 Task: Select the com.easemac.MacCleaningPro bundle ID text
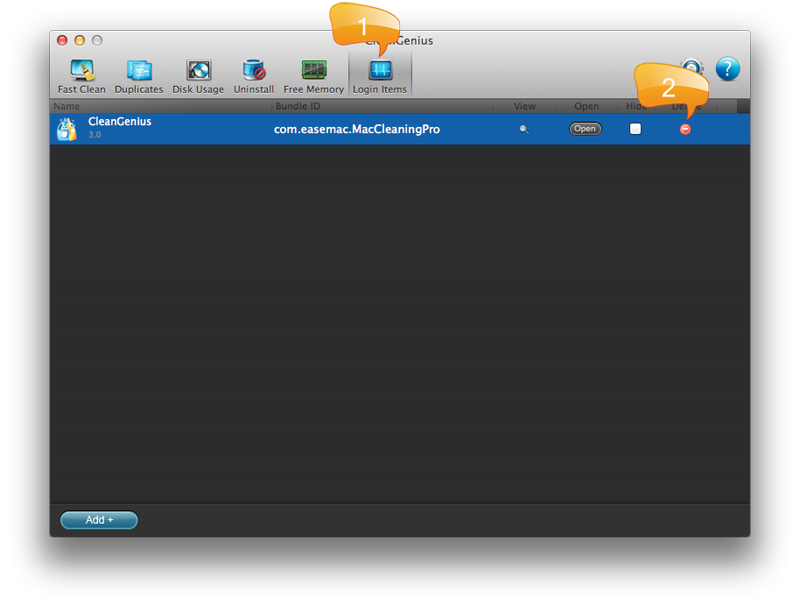357,129
